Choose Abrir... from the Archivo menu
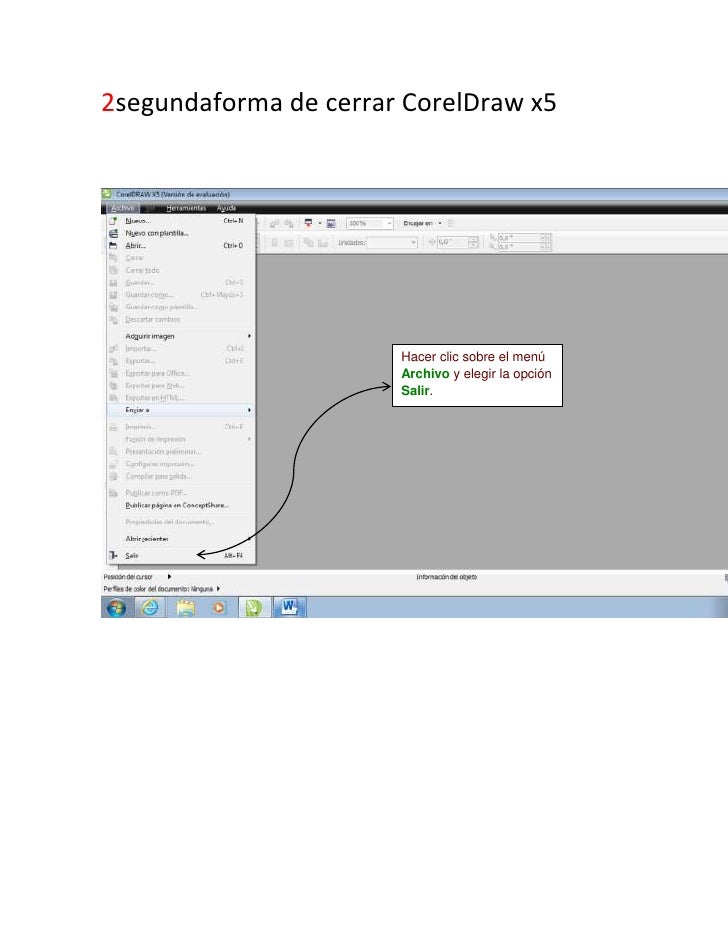 pos(181,245)
